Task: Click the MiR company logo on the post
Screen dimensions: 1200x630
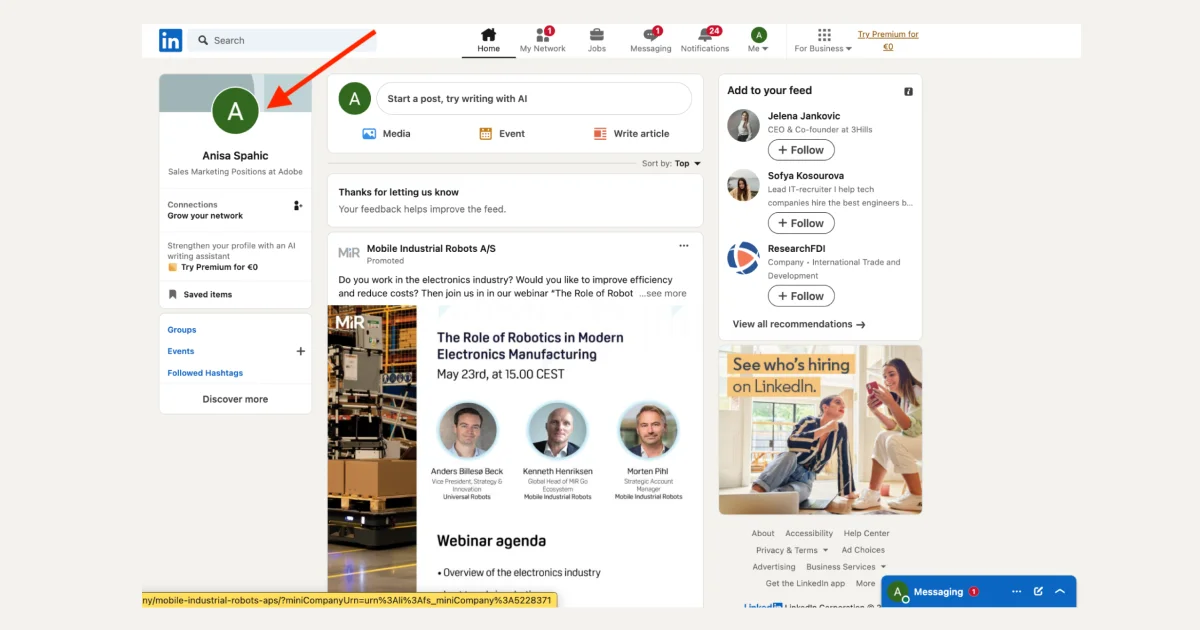Action: click(x=349, y=253)
